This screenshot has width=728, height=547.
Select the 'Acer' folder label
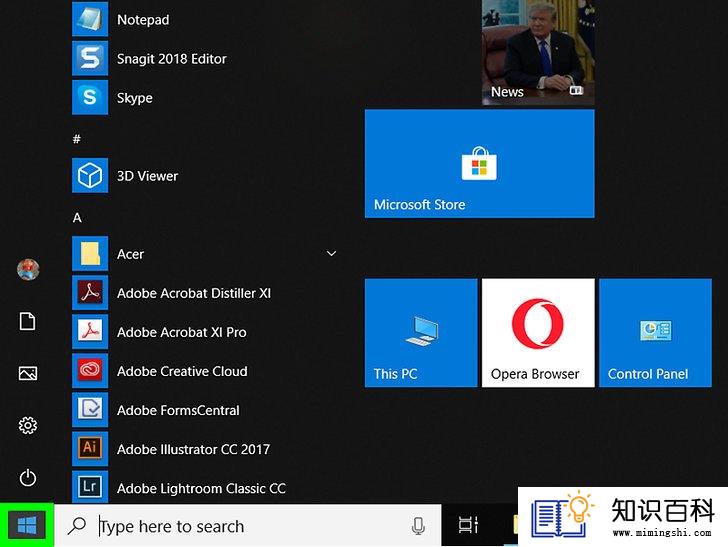(x=130, y=254)
